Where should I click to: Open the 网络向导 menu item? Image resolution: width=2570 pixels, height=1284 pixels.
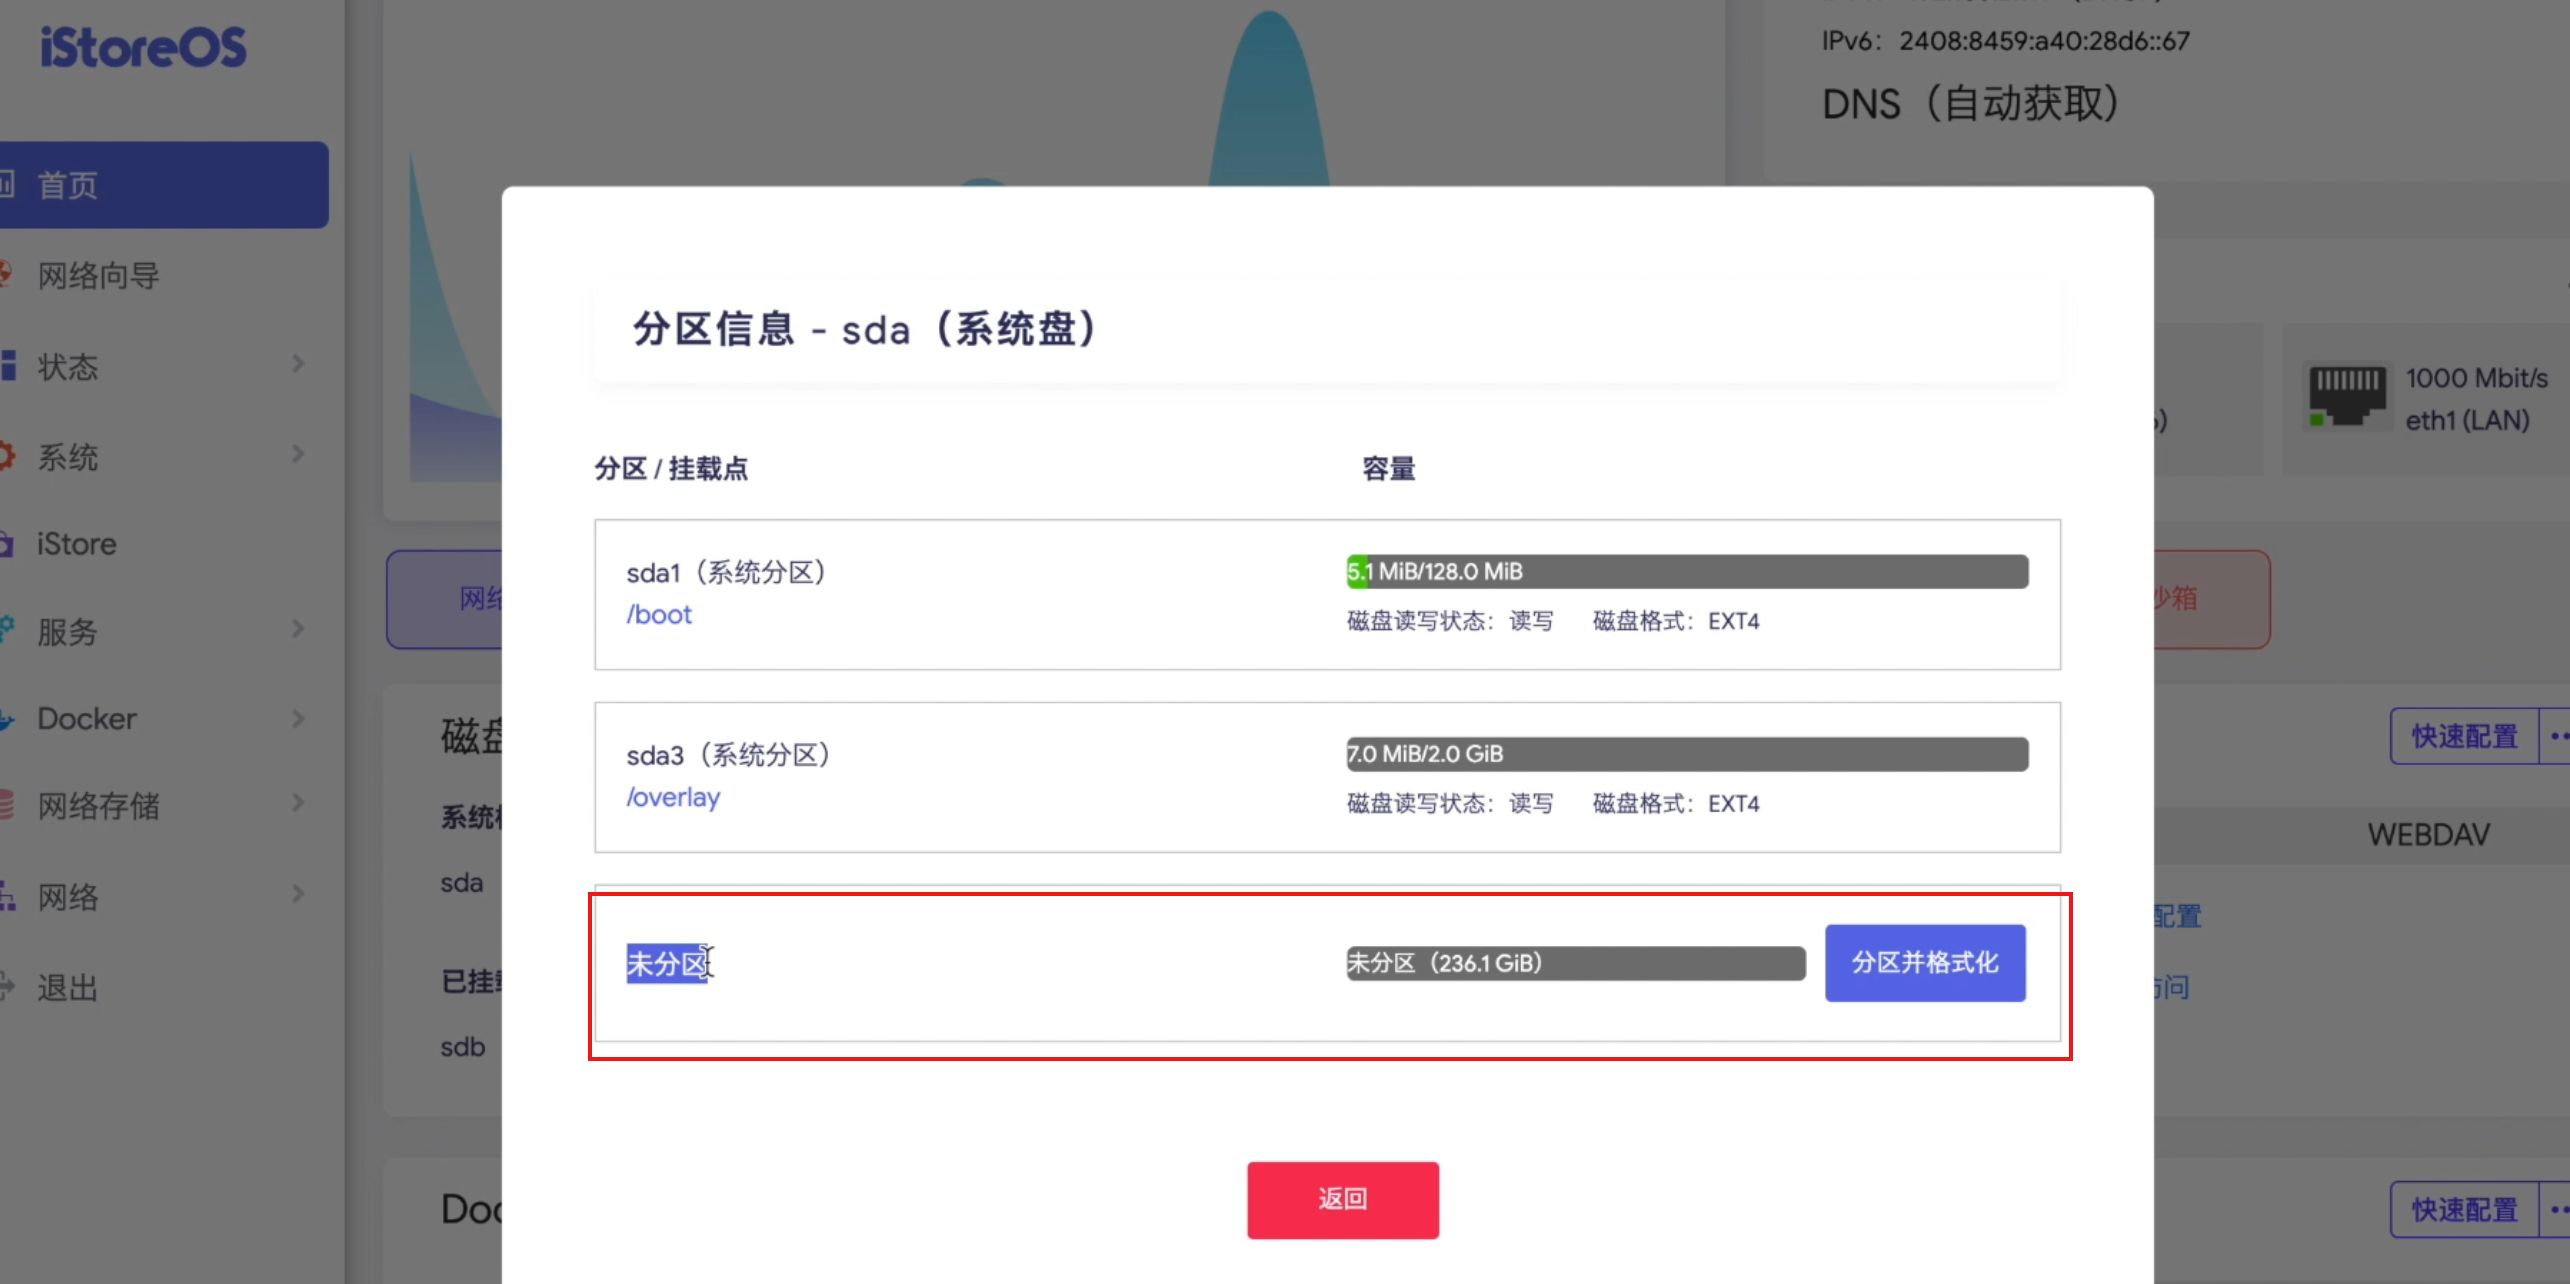coord(98,276)
